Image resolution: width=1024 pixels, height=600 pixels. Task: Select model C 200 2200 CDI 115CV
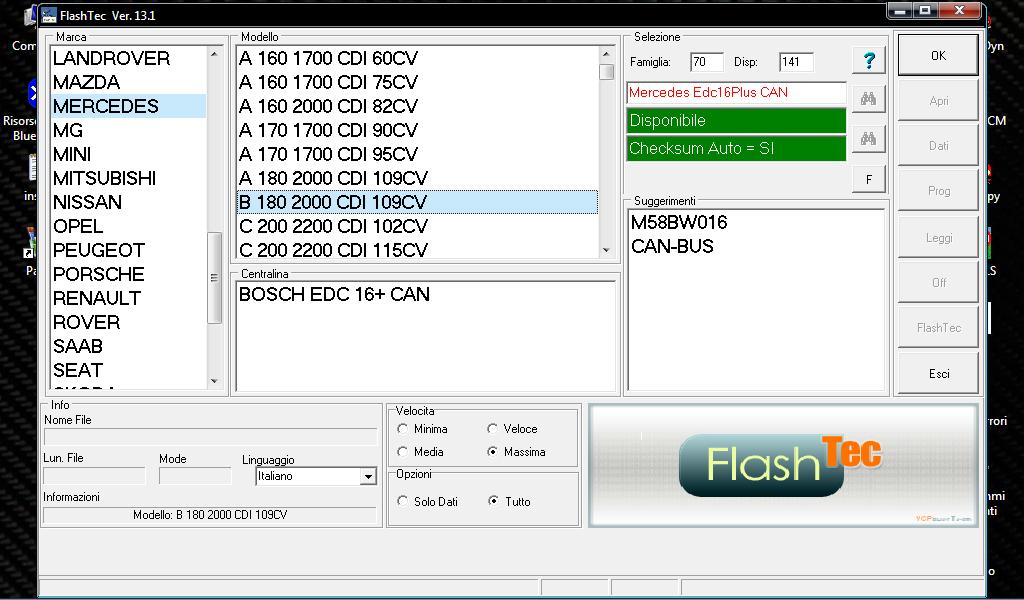coord(417,250)
